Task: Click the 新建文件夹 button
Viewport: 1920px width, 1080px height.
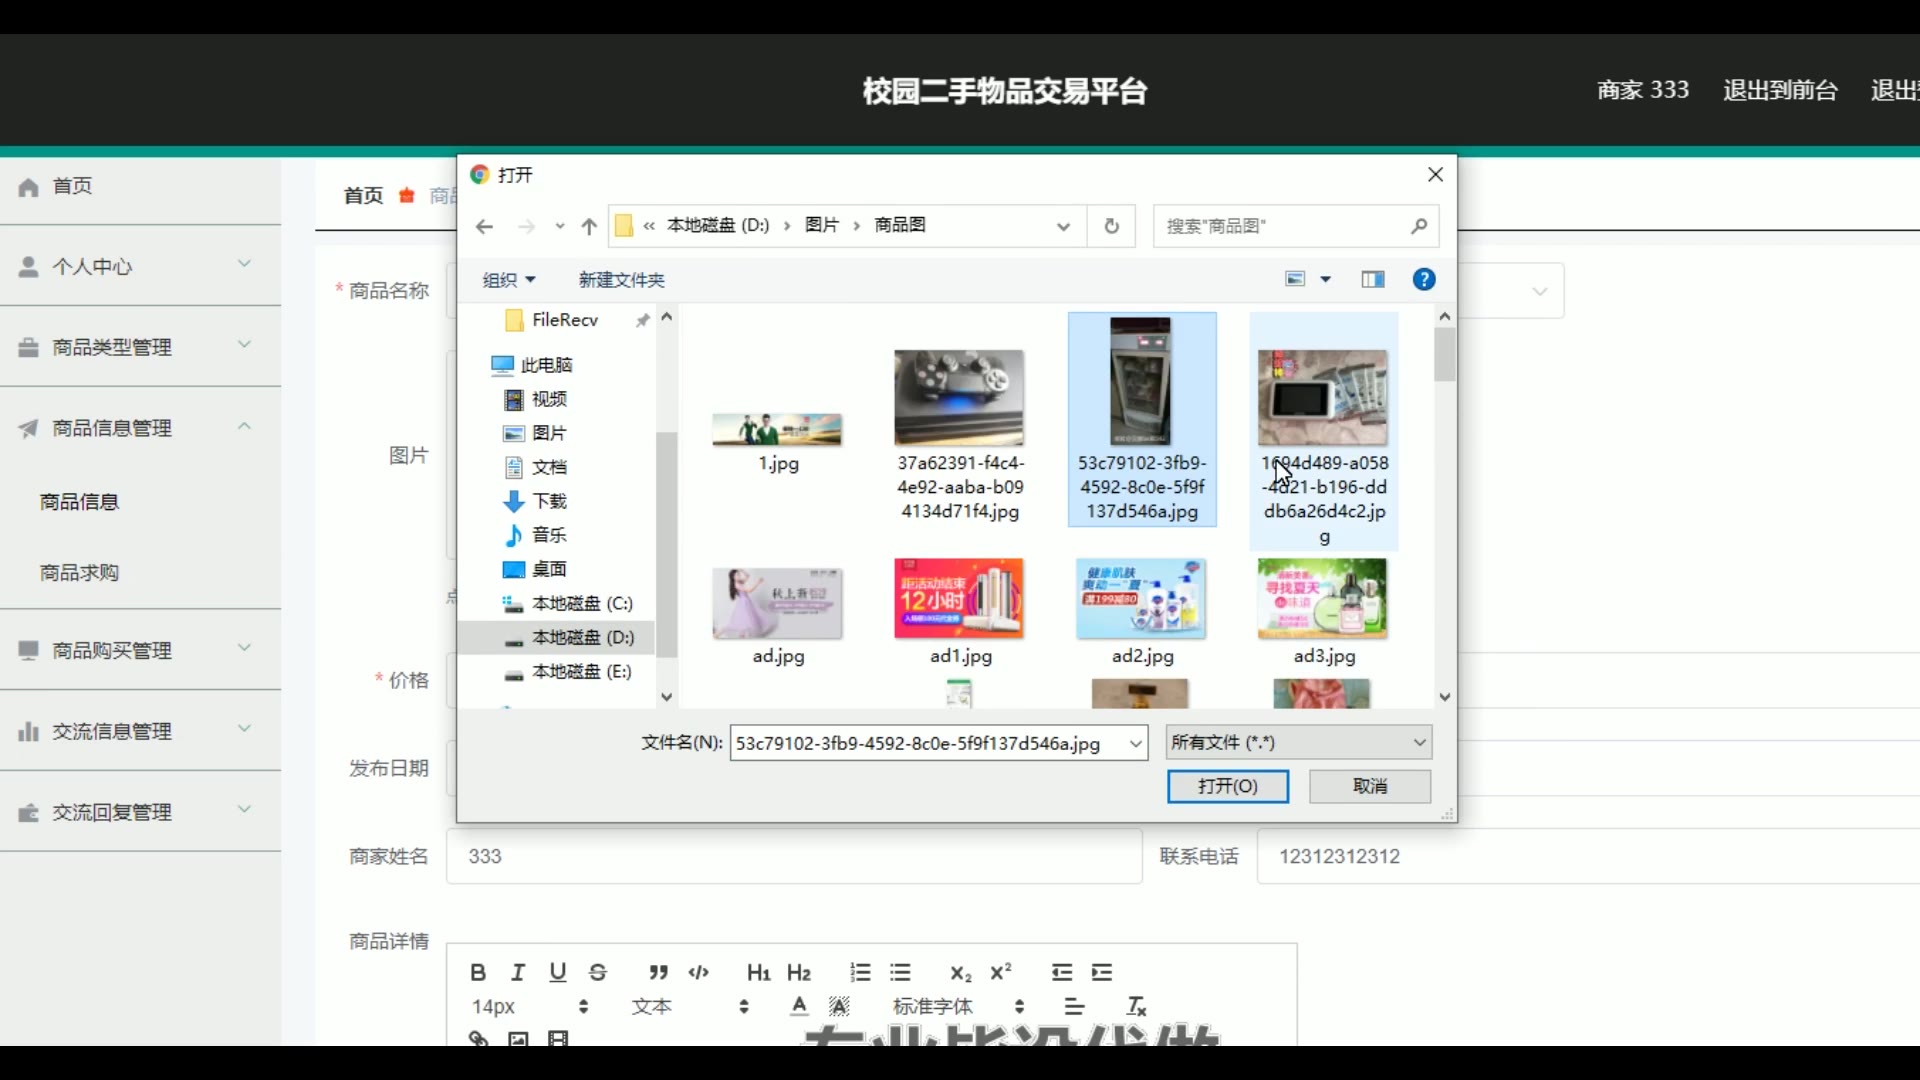Action: click(622, 280)
